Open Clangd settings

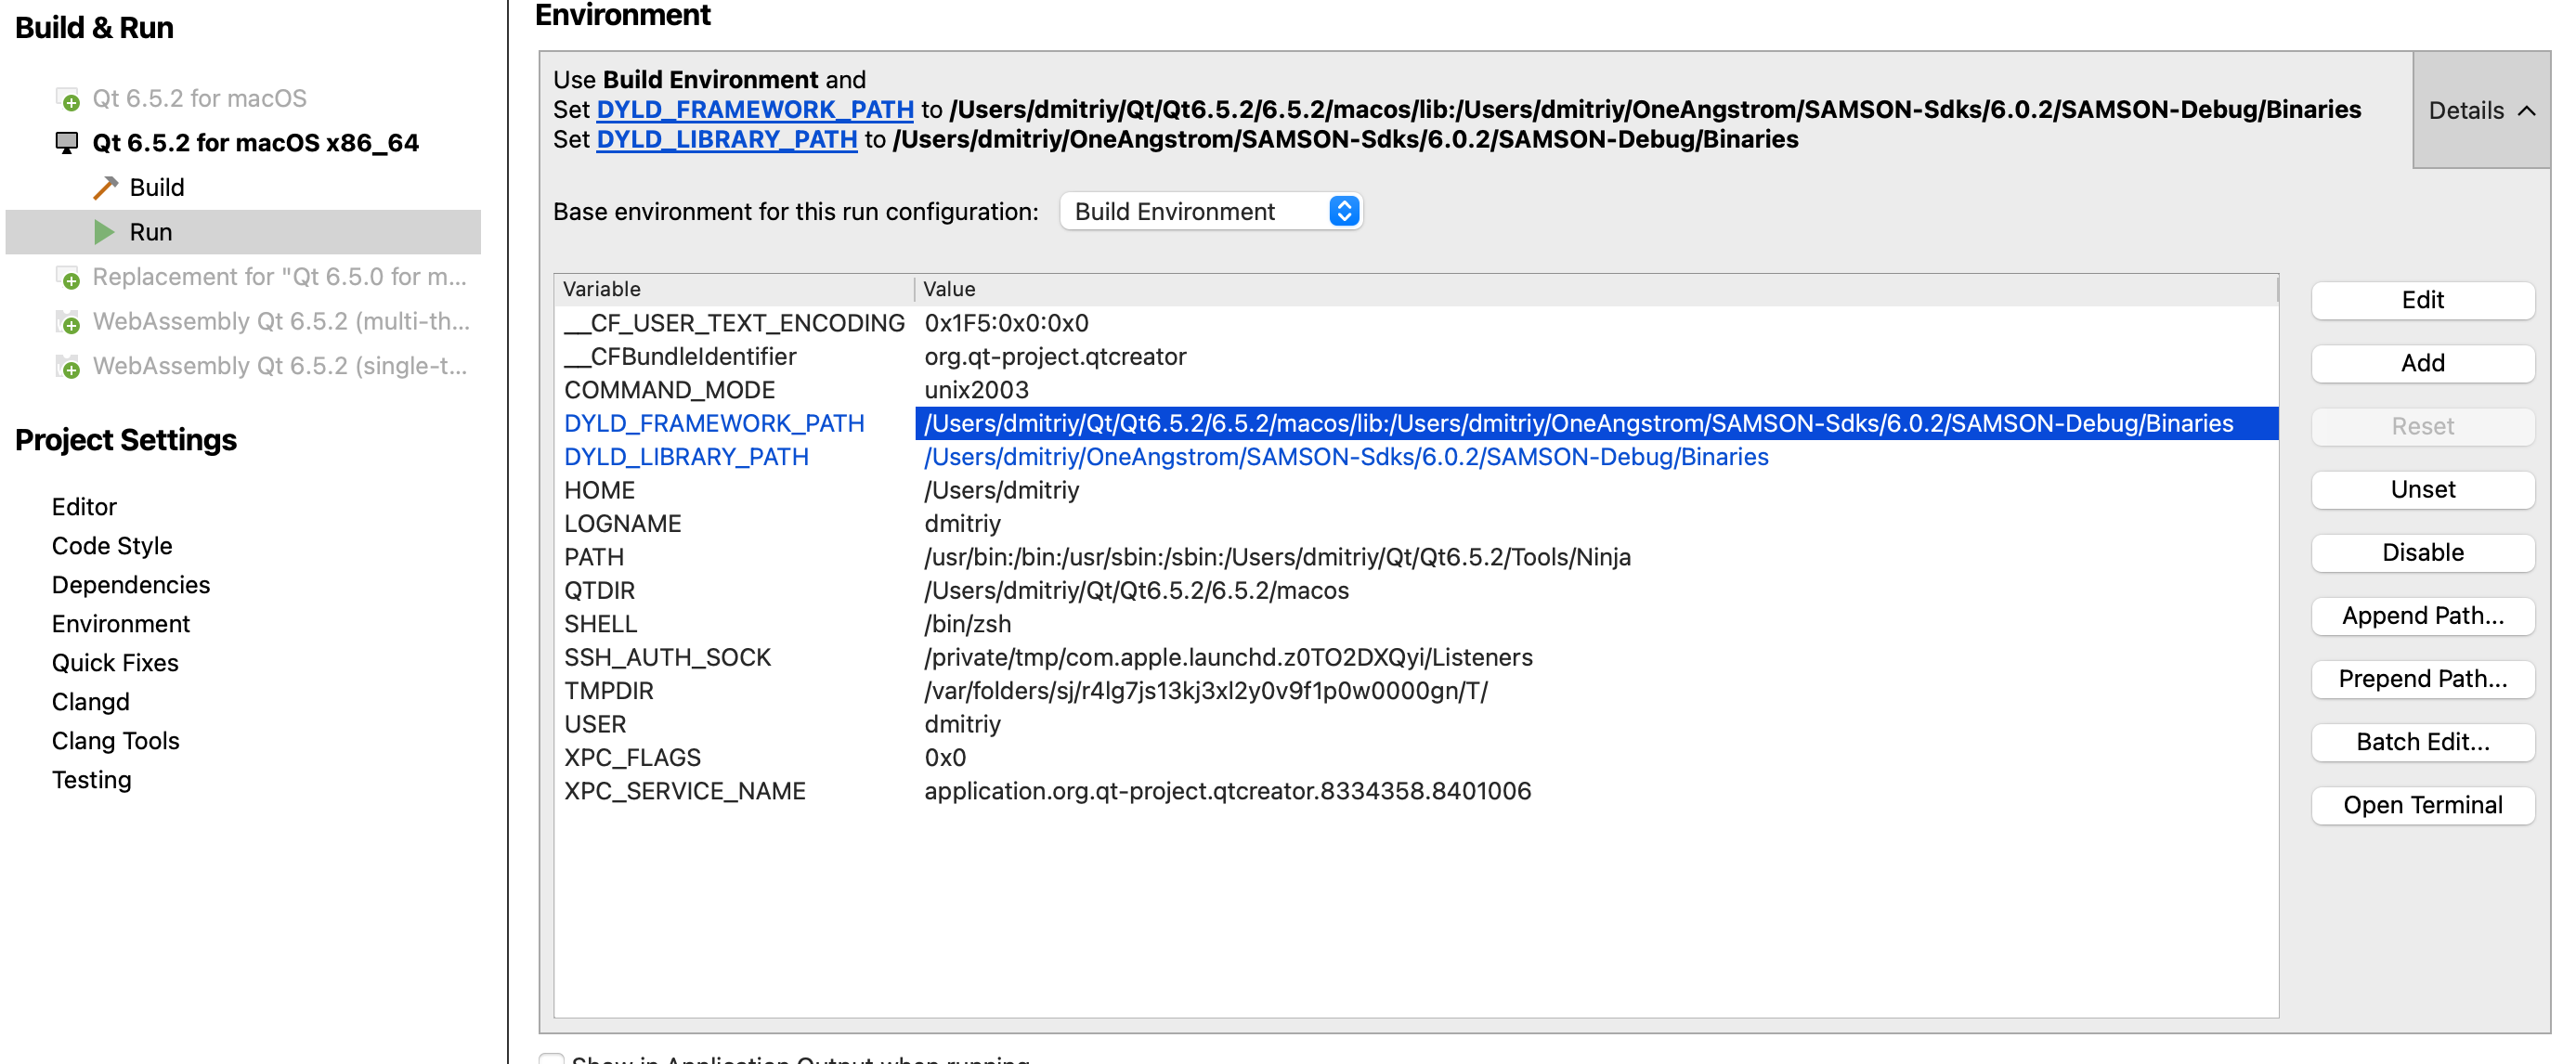click(90, 701)
